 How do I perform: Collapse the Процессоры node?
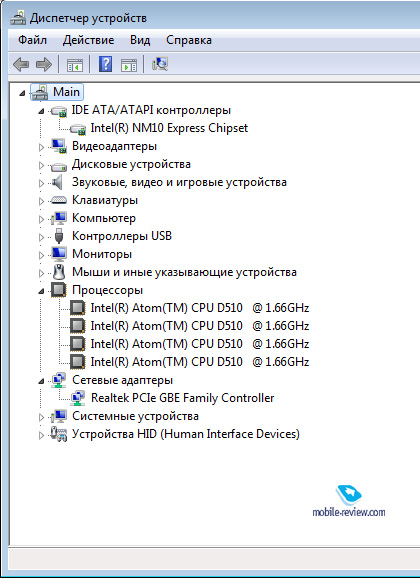coord(41,292)
